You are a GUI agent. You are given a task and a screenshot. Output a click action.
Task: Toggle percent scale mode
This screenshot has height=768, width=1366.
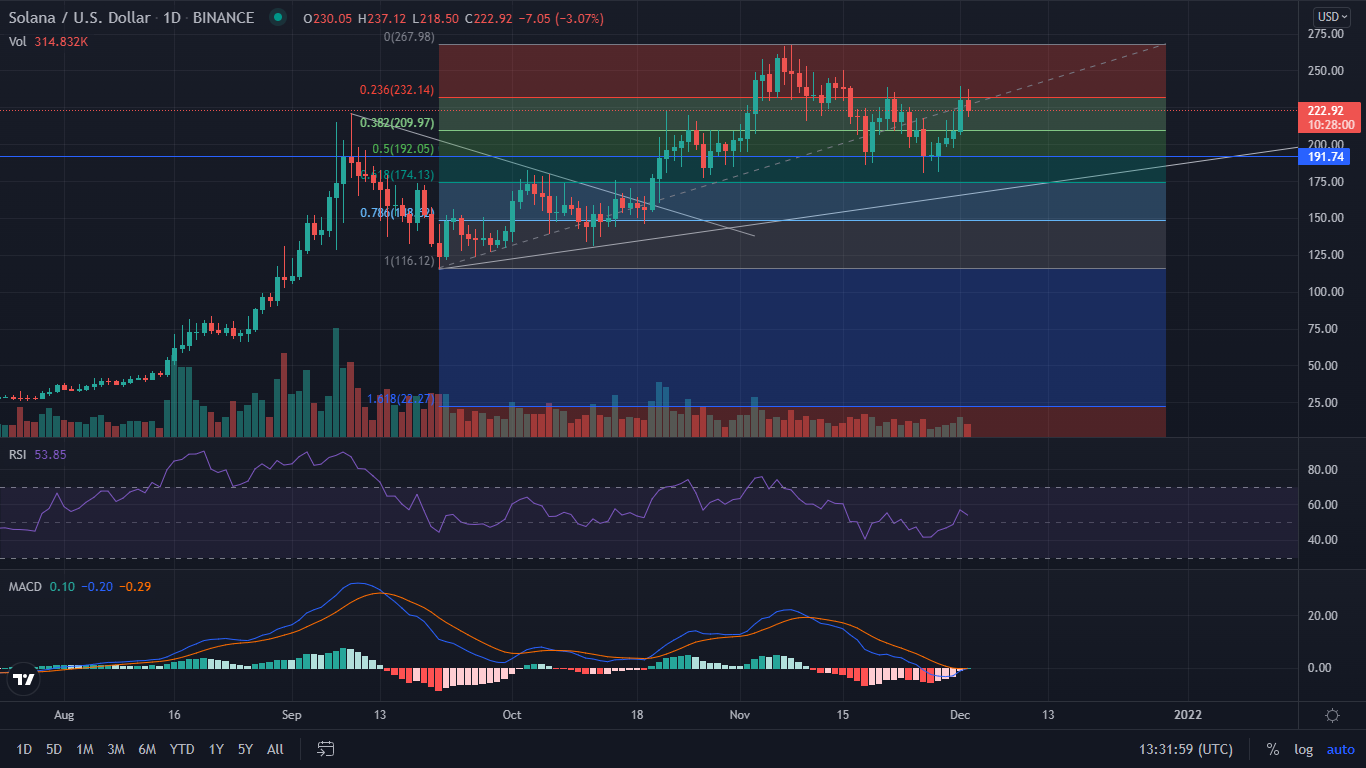click(x=1273, y=749)
